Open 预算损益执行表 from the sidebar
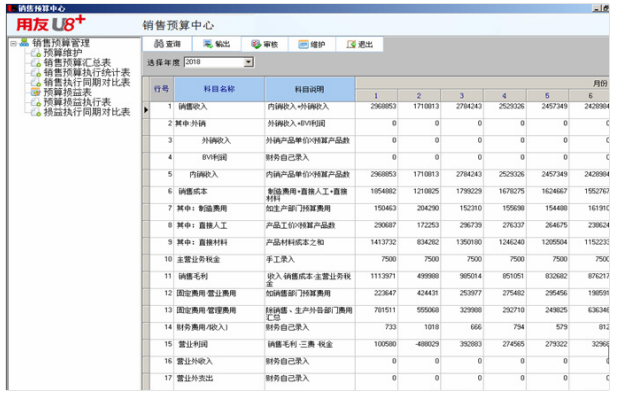 [x=78, y=102]
